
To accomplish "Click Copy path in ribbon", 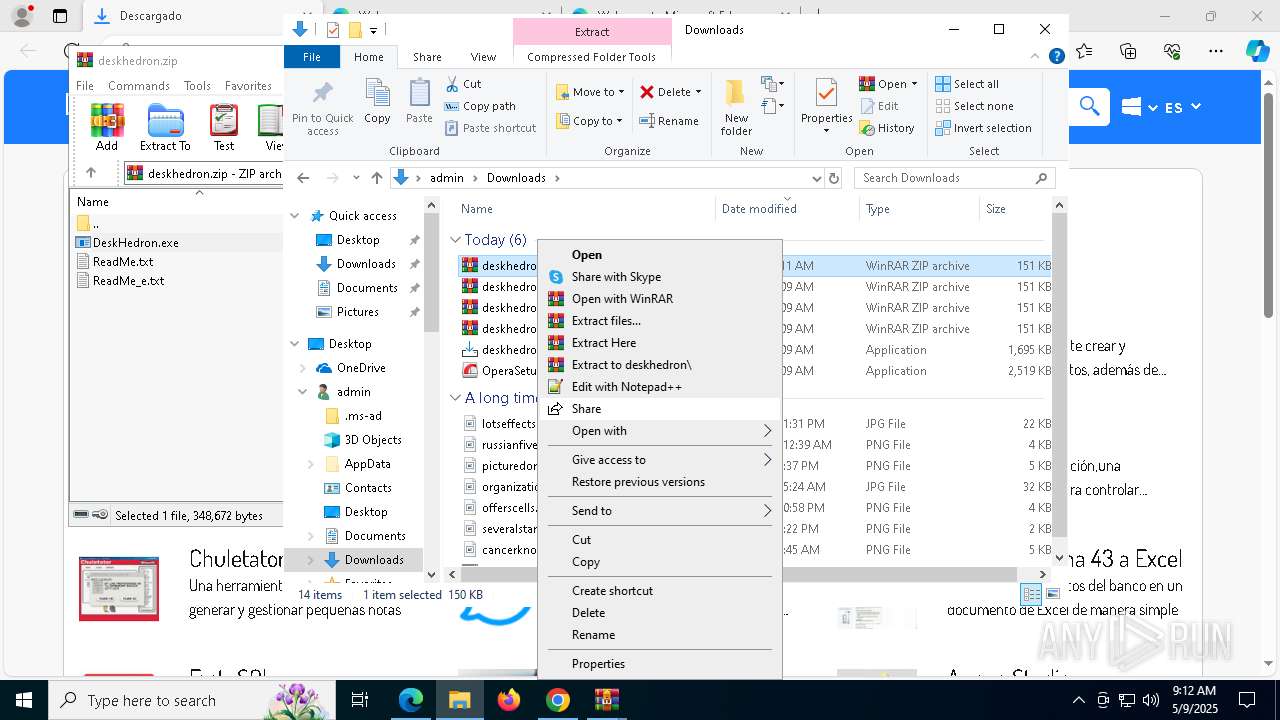I will (480, 106).
